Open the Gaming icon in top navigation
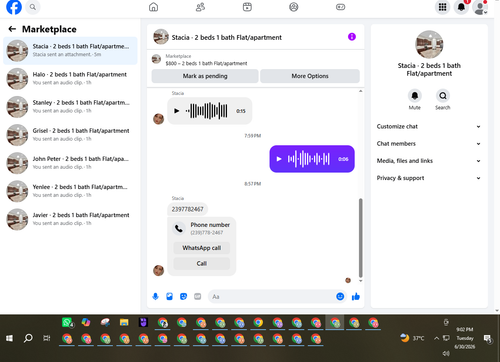The image size is (500, 362). [x=340, y=7]
